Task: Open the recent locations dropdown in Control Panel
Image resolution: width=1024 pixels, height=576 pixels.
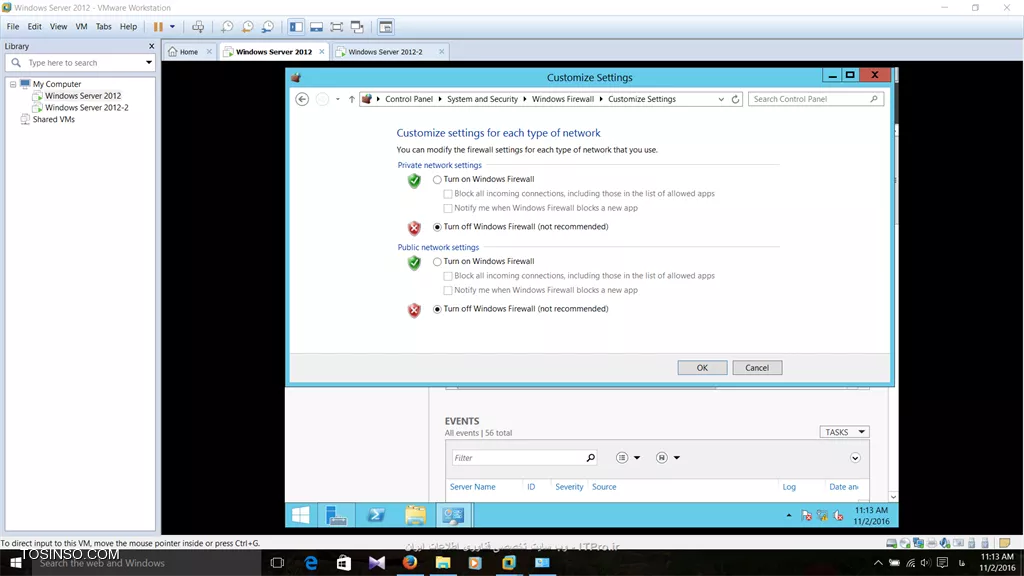Action: pyautogui.click(x=338, y=99)
